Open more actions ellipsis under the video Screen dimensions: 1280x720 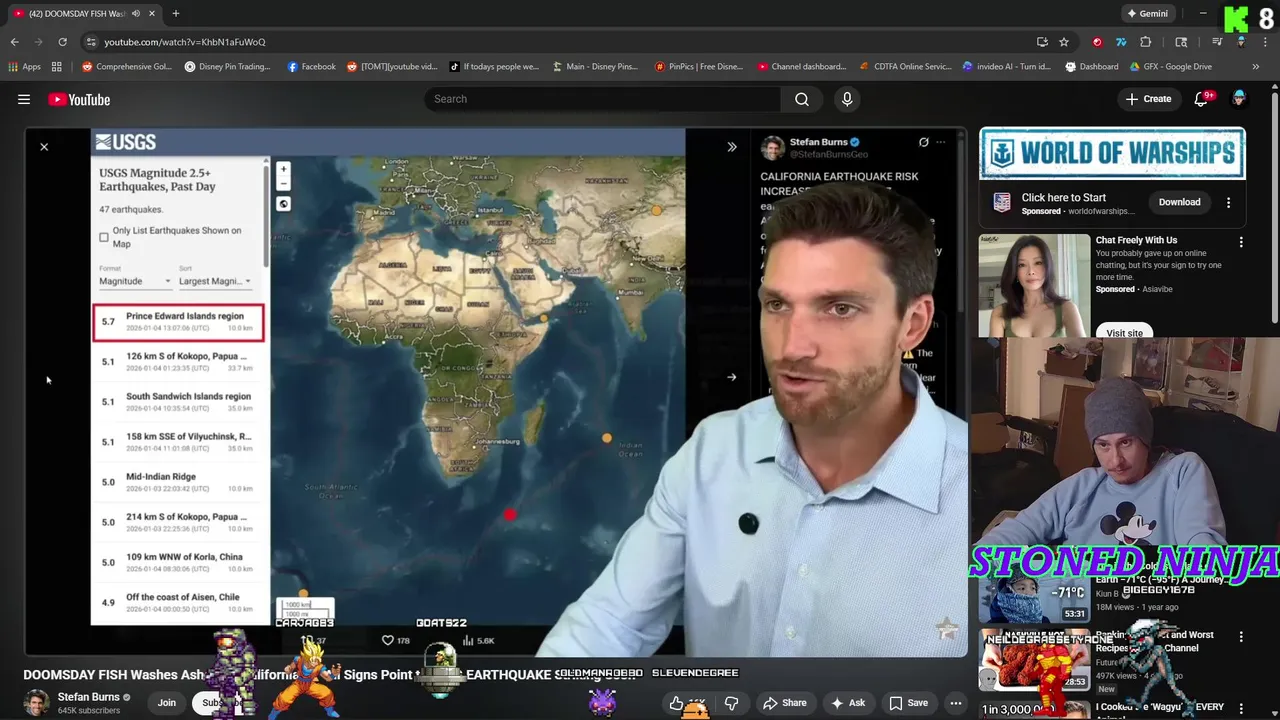click(x=956, y=703)
